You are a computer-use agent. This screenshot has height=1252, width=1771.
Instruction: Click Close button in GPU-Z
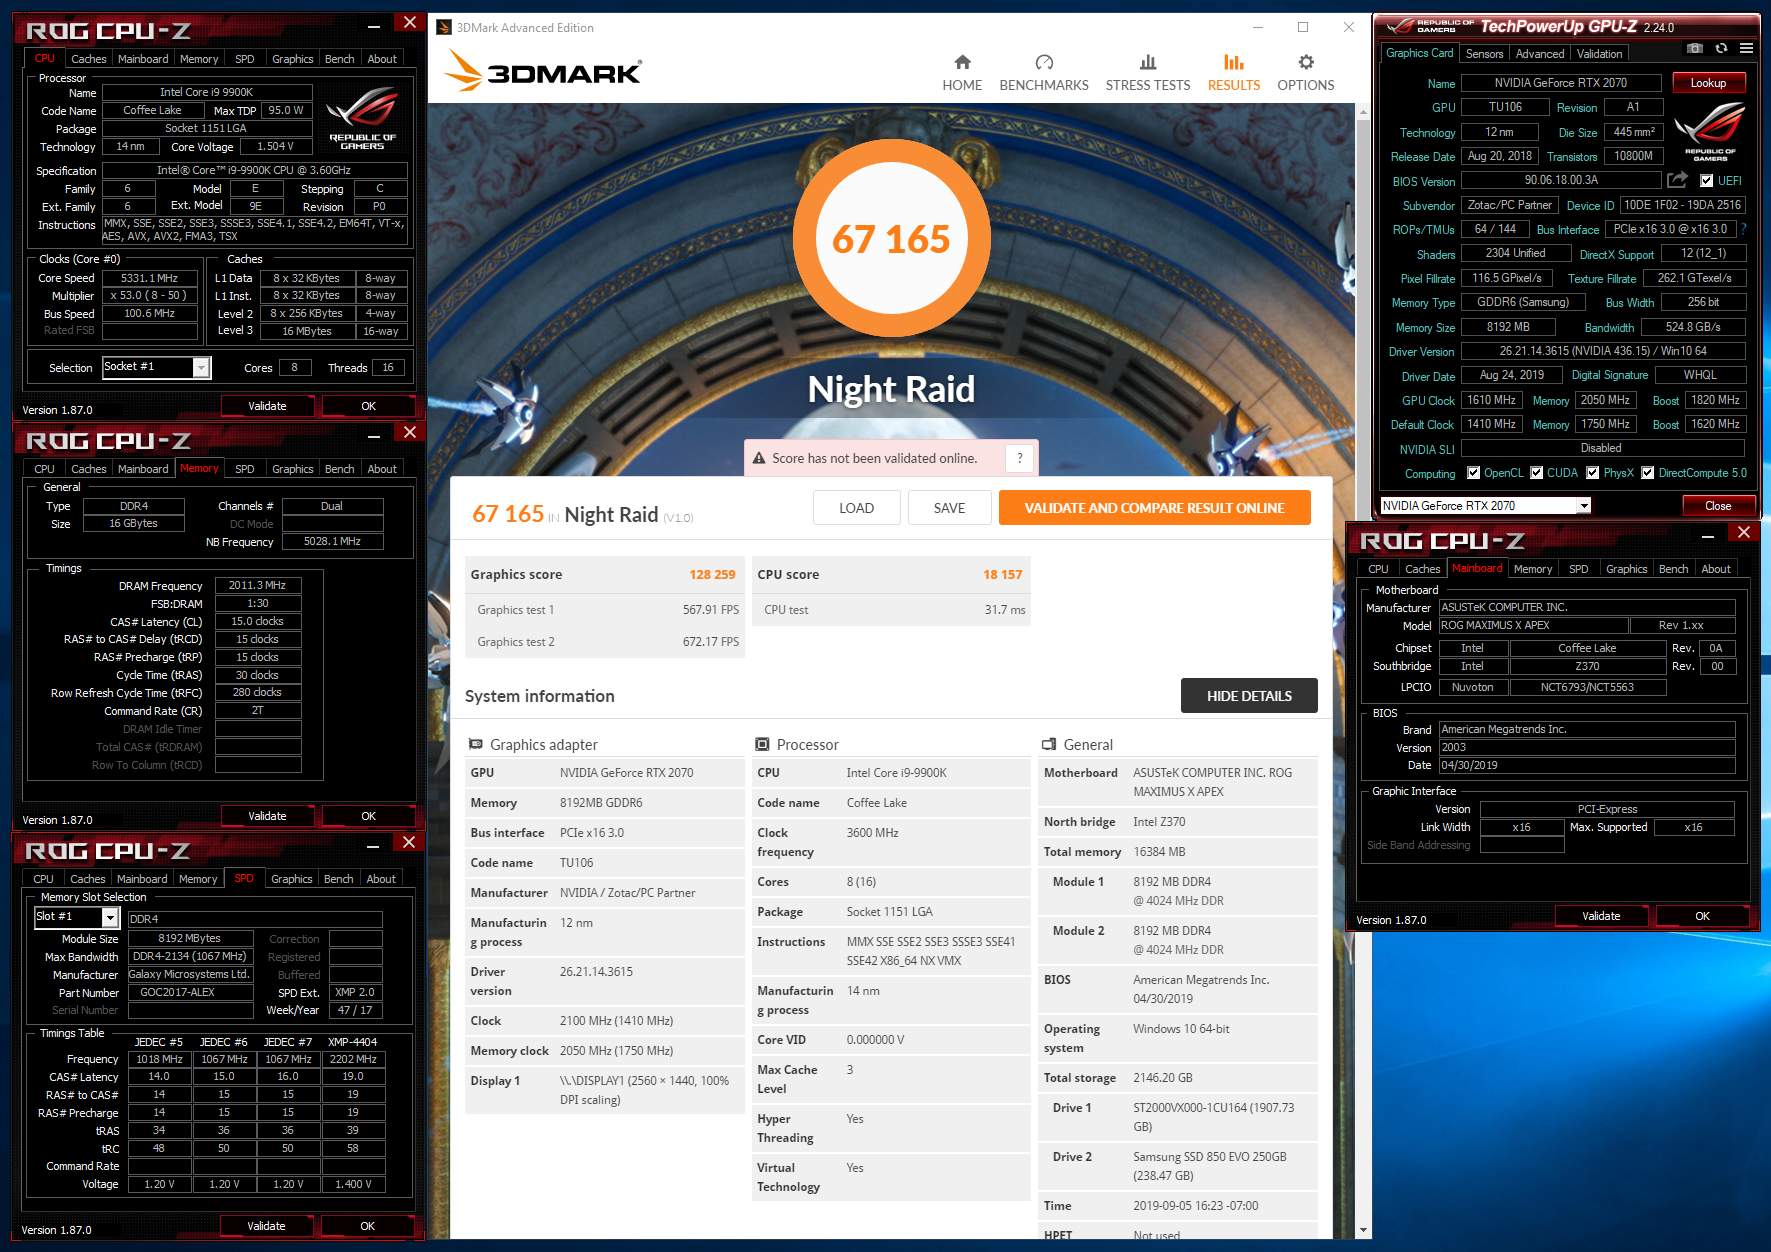(x=1717, y=506)
